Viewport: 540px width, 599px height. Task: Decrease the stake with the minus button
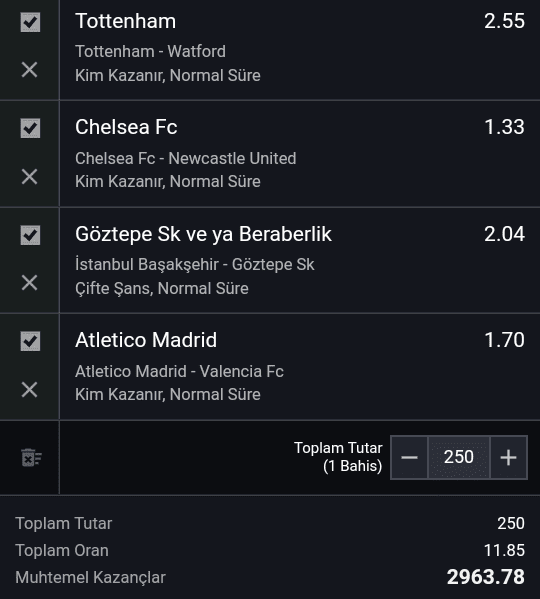pyautogui.click(x=409, y=457)
